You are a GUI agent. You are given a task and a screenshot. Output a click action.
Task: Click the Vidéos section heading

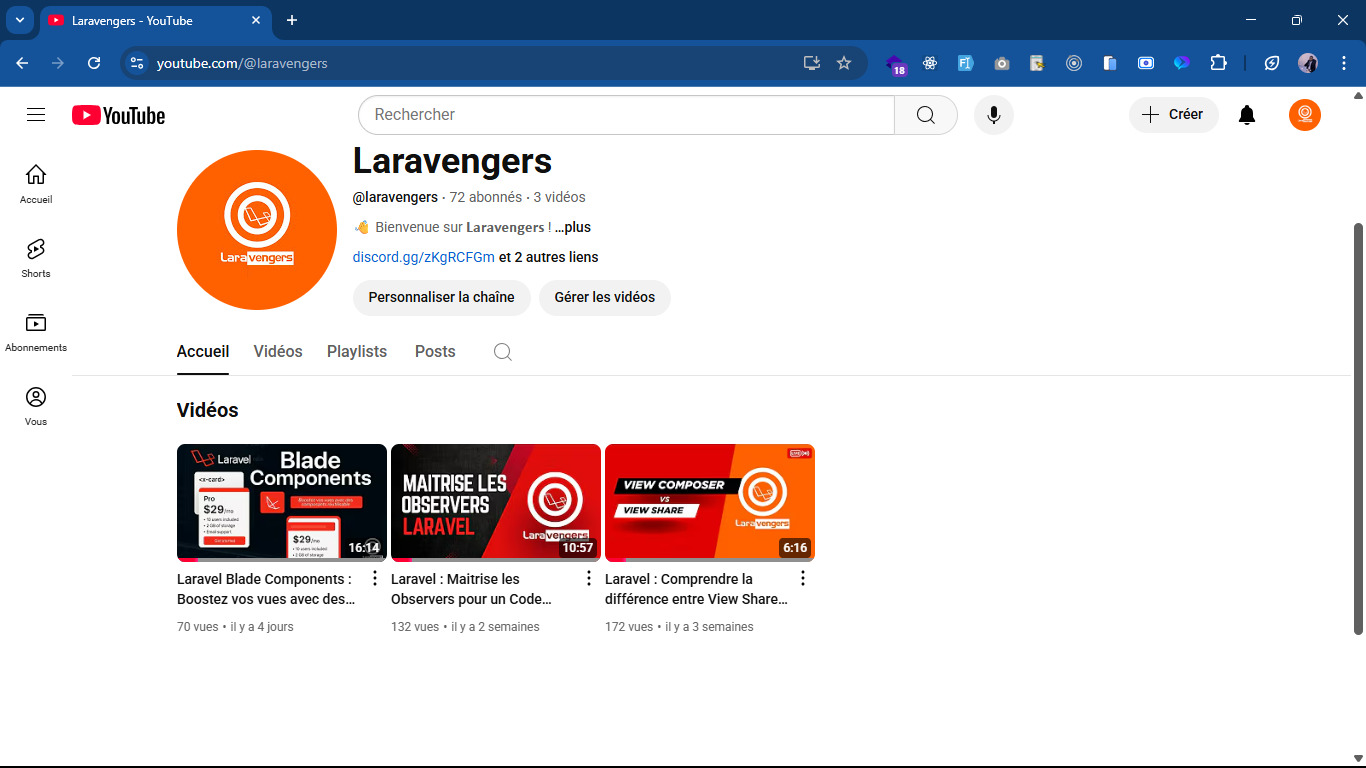point(208,410)
